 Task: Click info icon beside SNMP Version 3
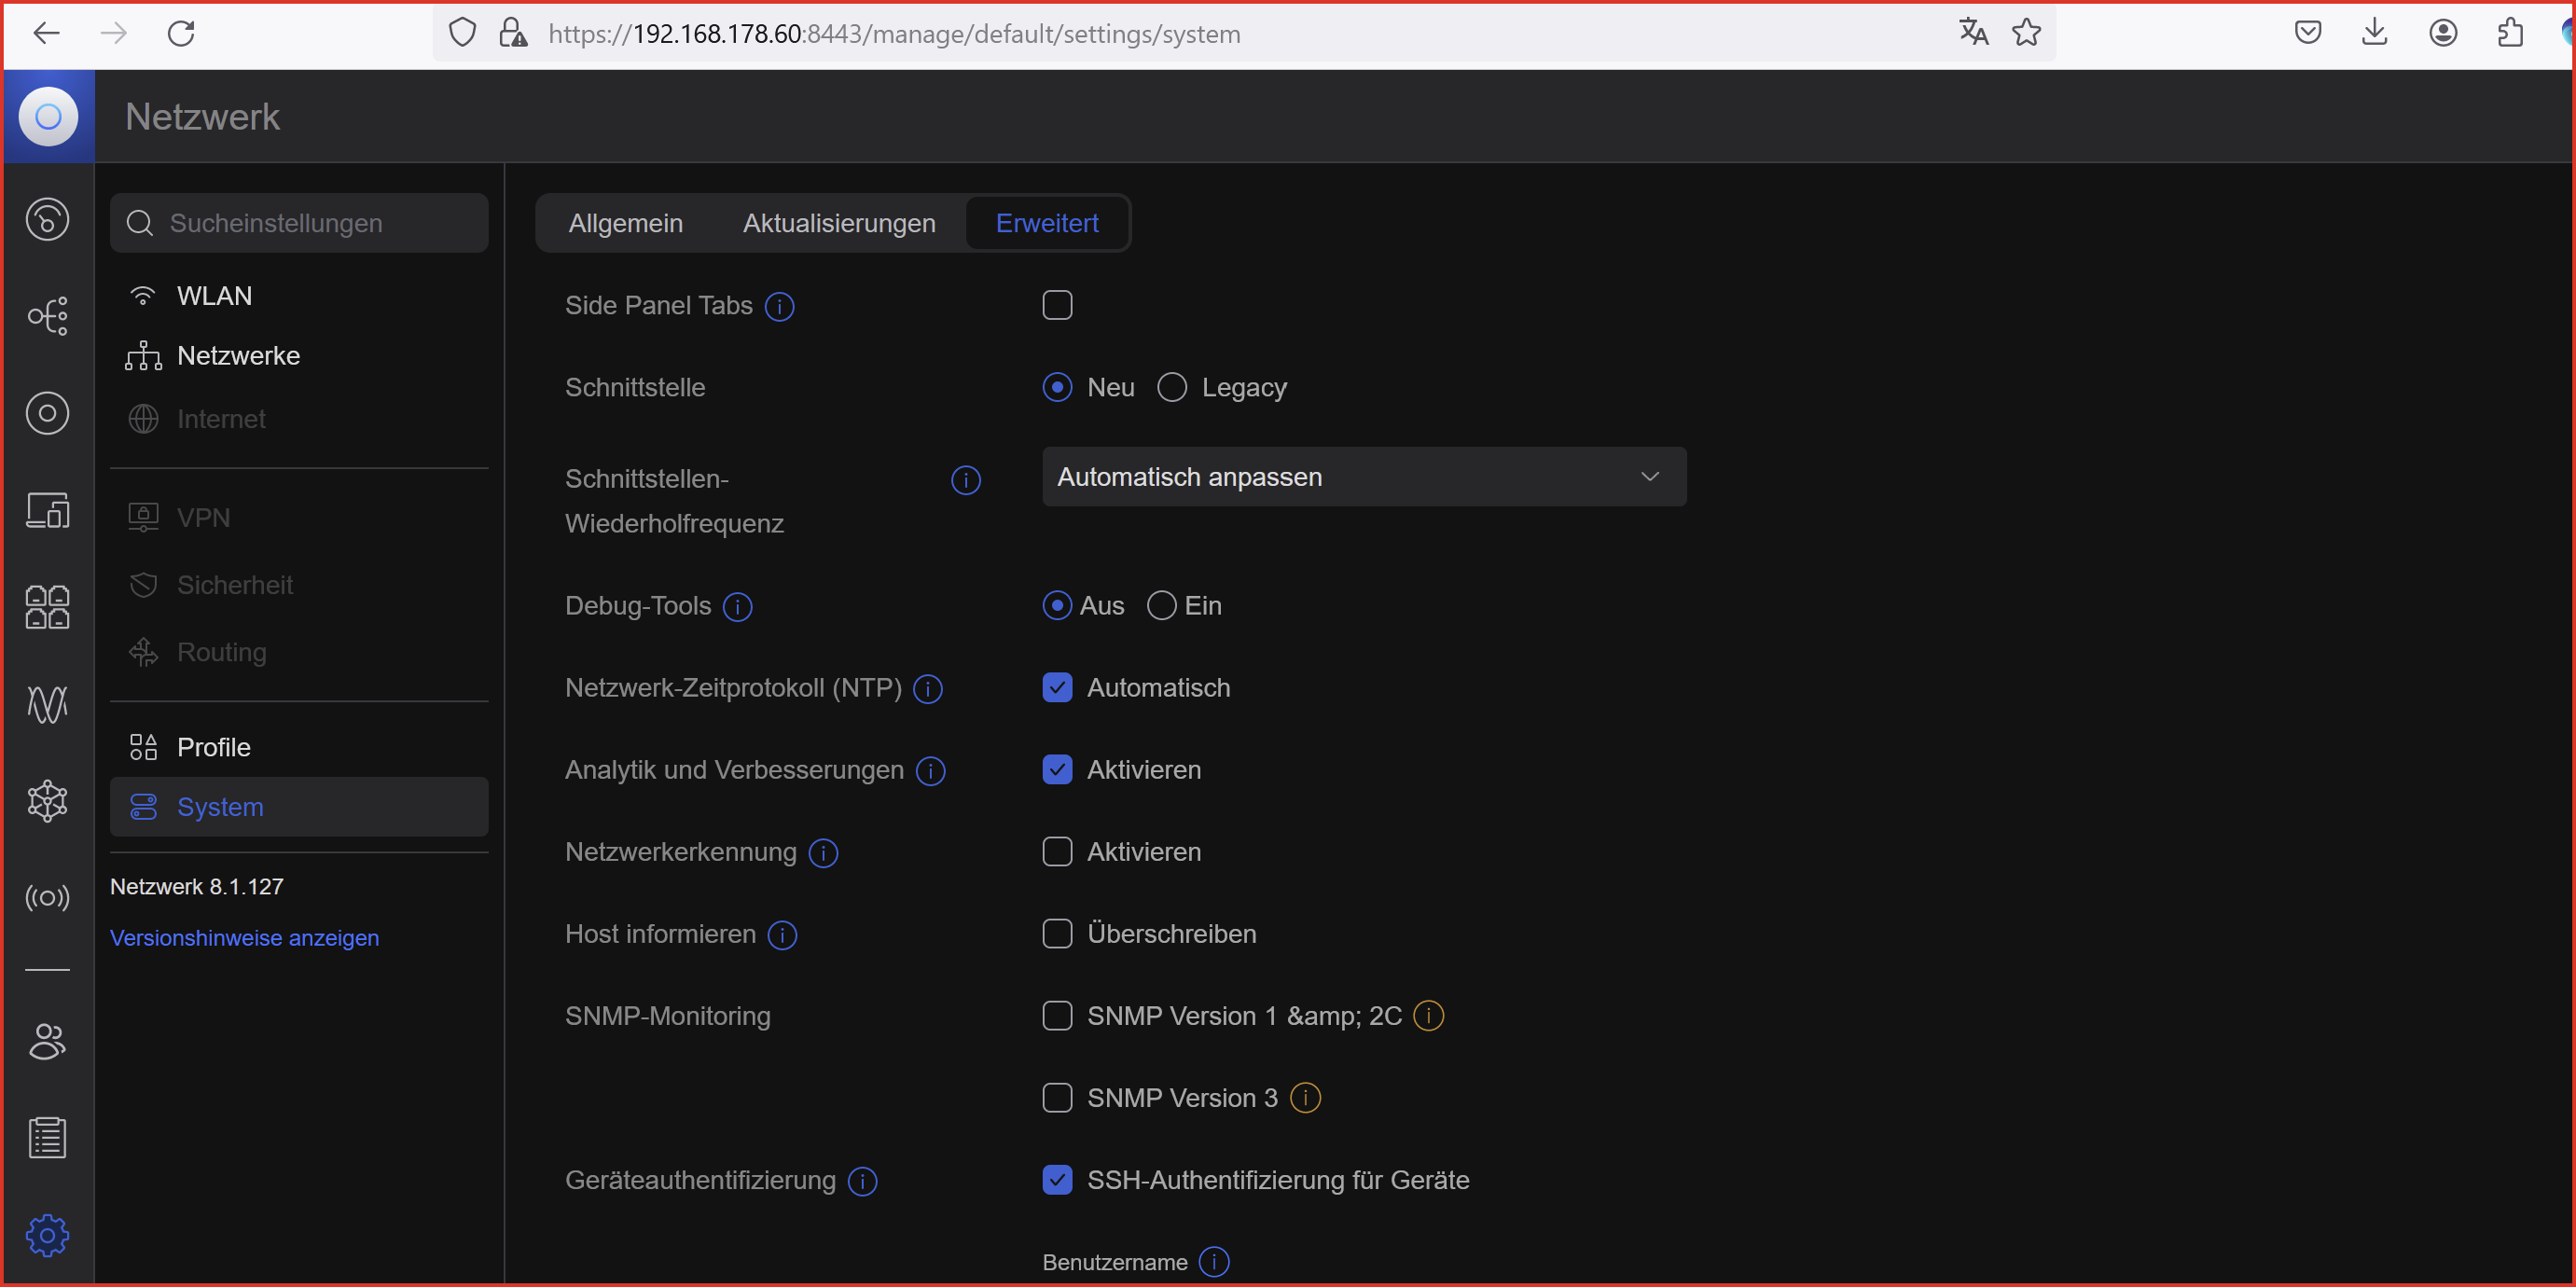point(1305,1098)
